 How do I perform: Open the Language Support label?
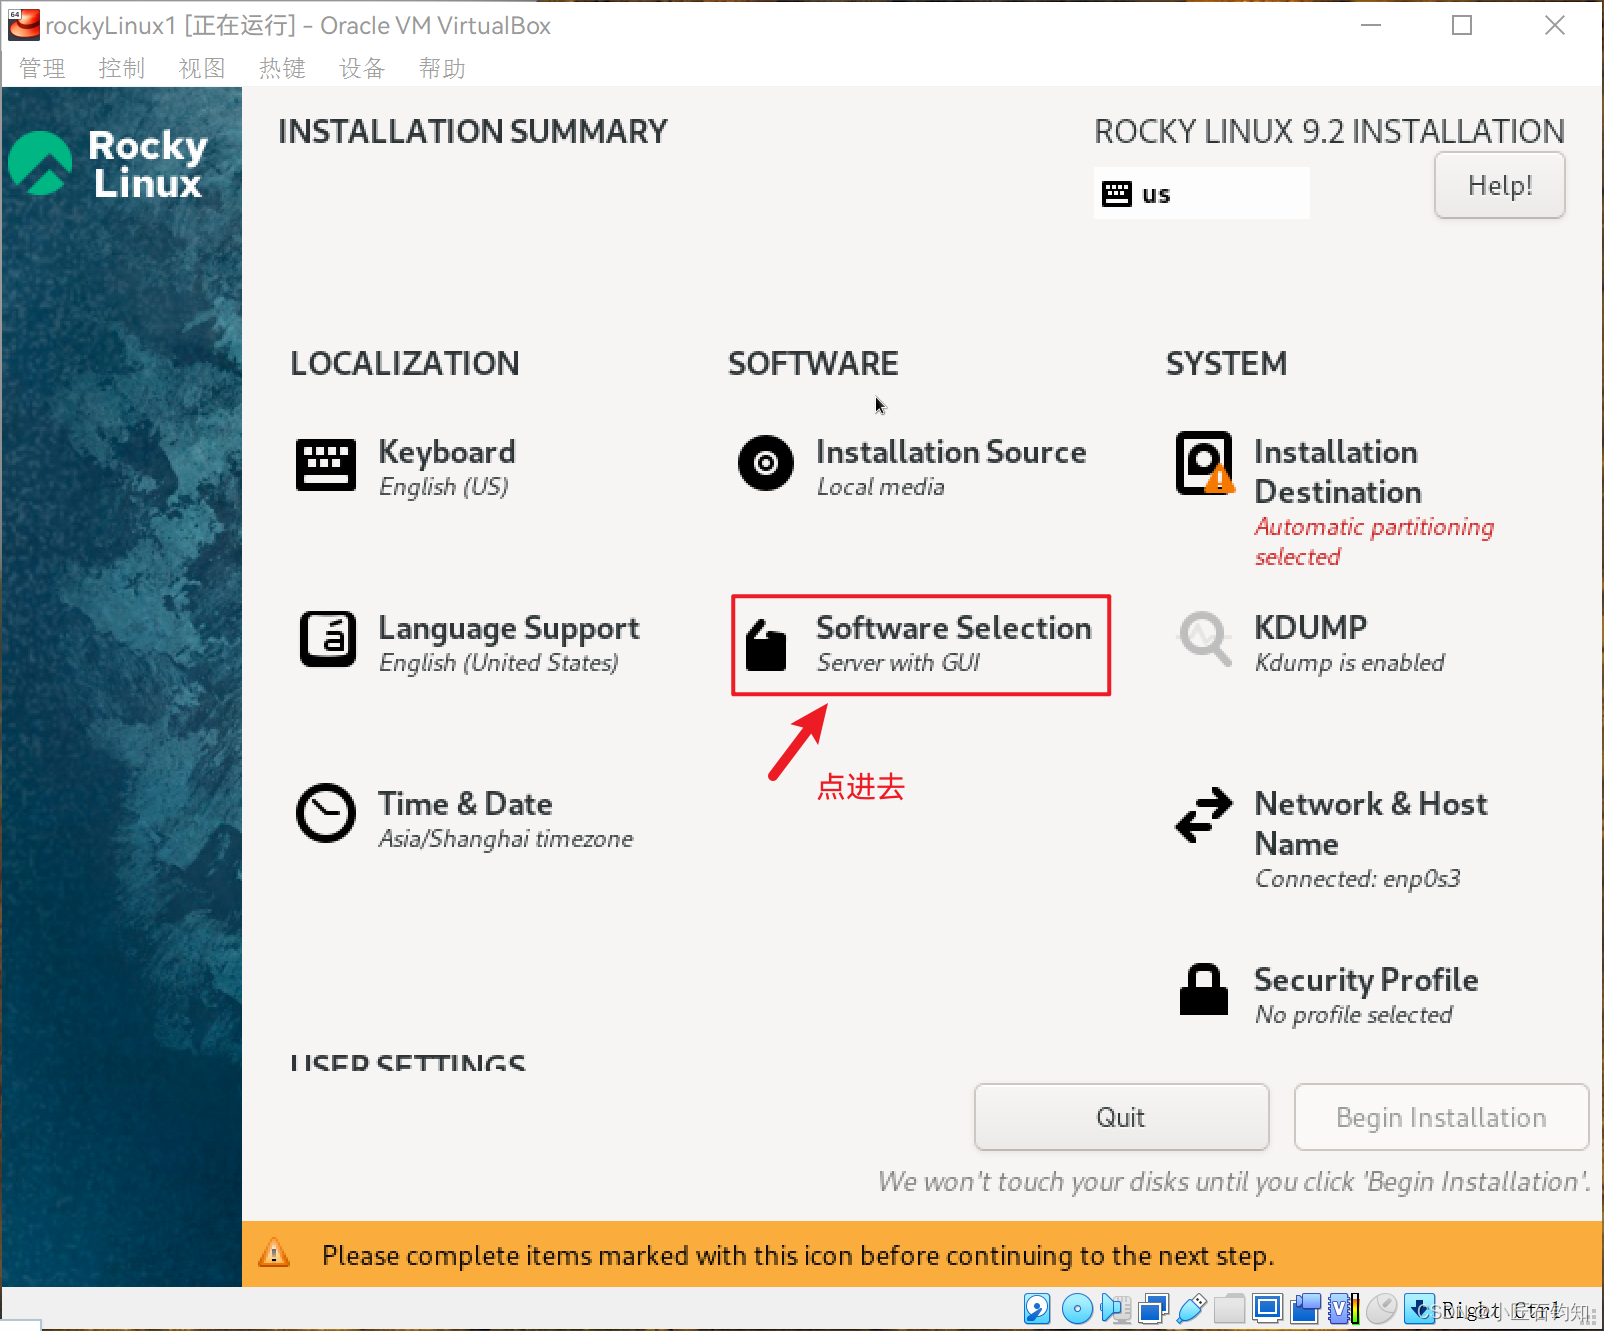pos(509,628)
